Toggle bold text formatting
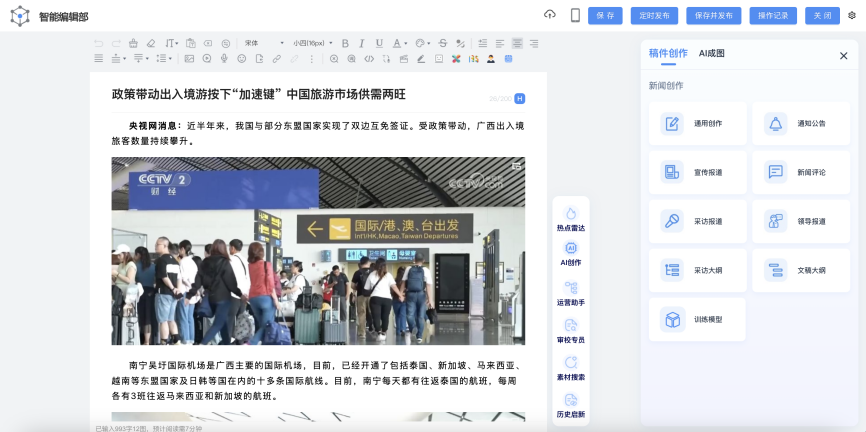Image resolution: width=866 pixels, height=432 pixels. [x=345, y=43]
